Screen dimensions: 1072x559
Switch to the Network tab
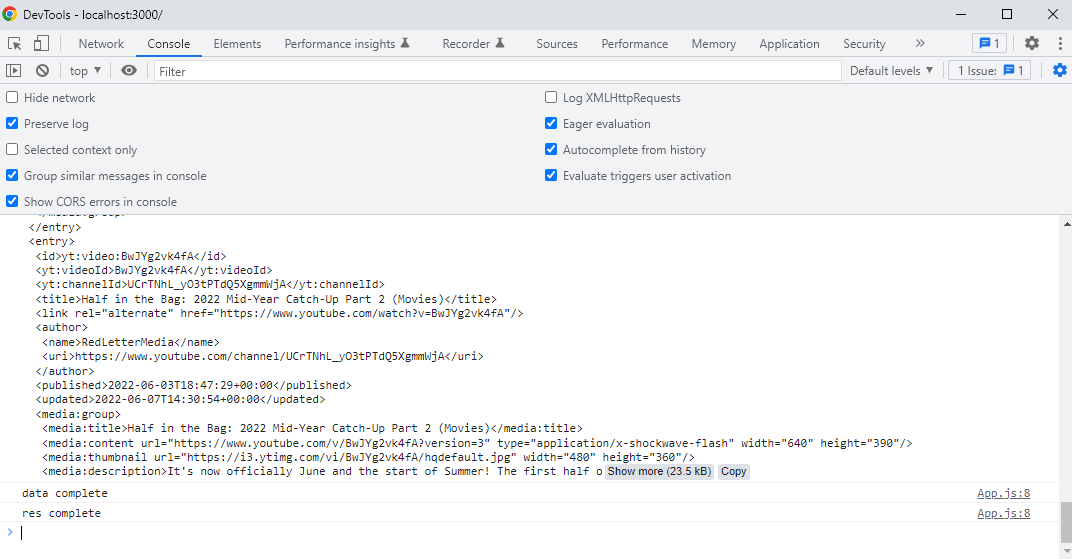pos(101,44)
